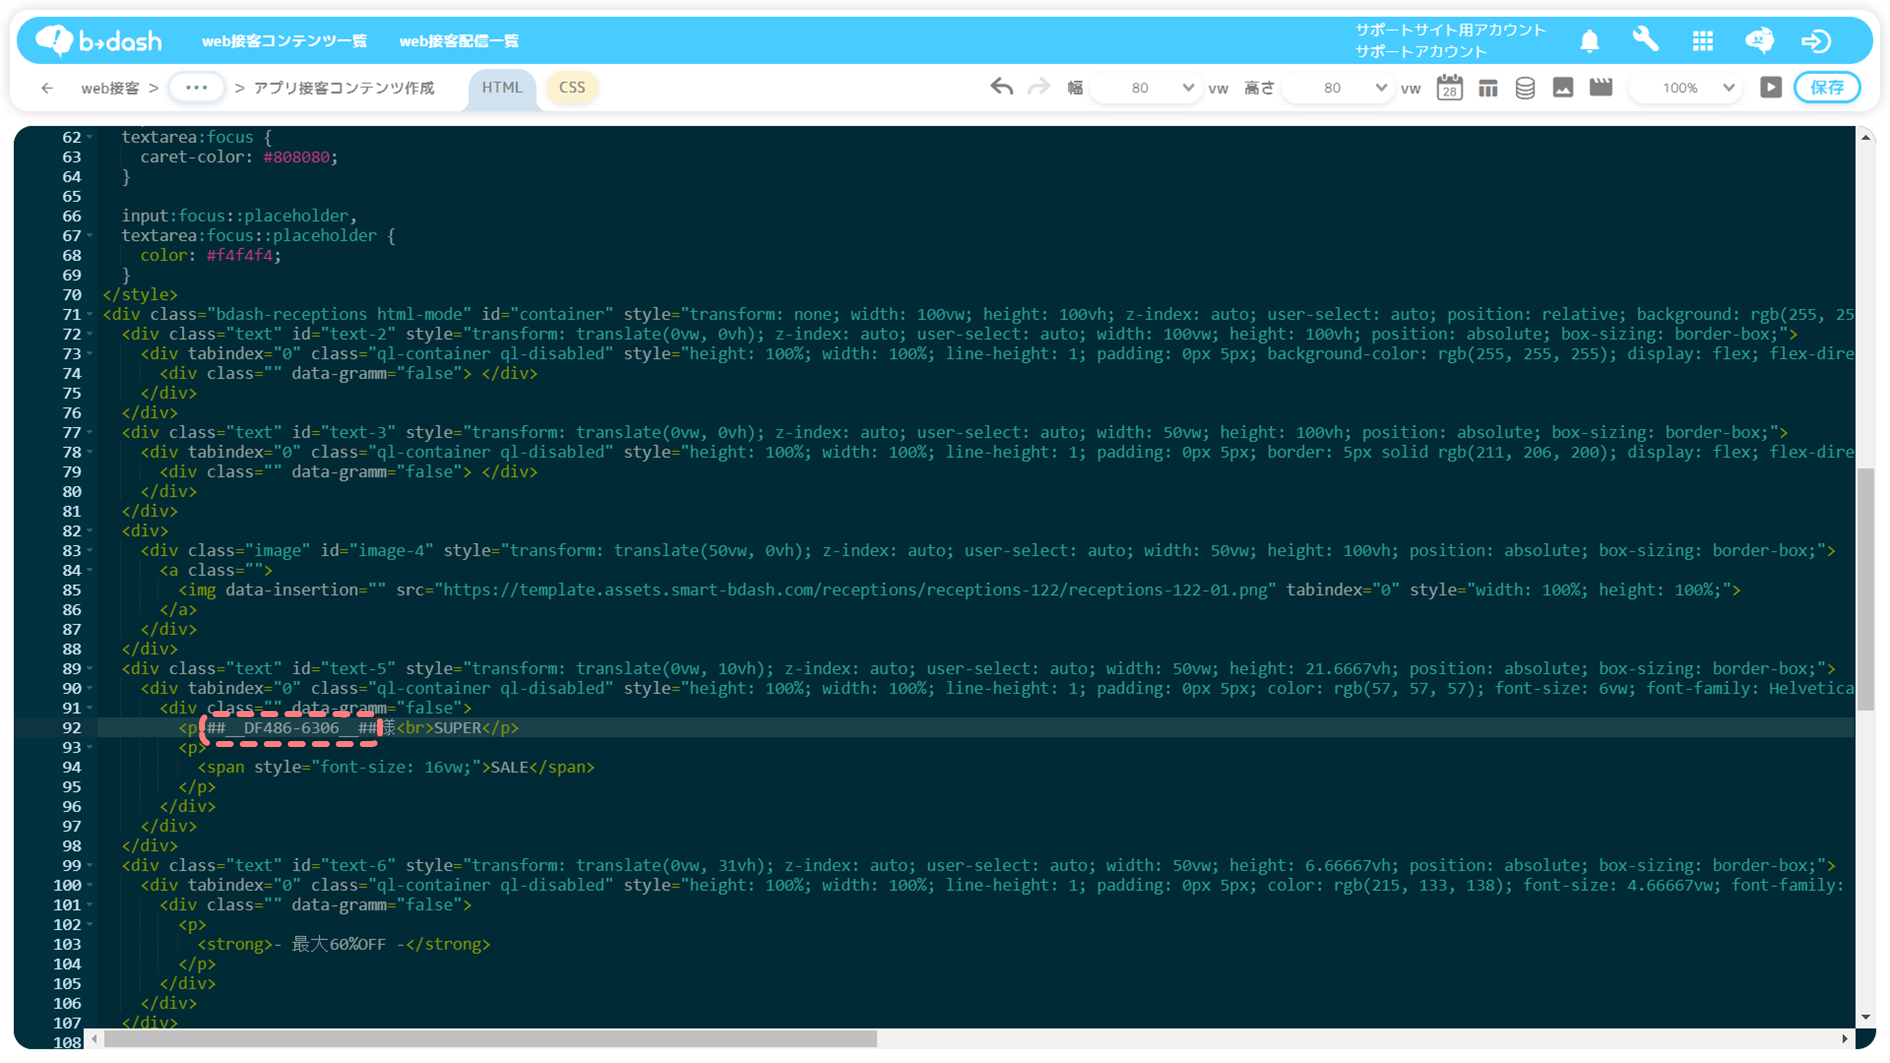
Task: Collapse code fold at line 77
Action: 90,433
